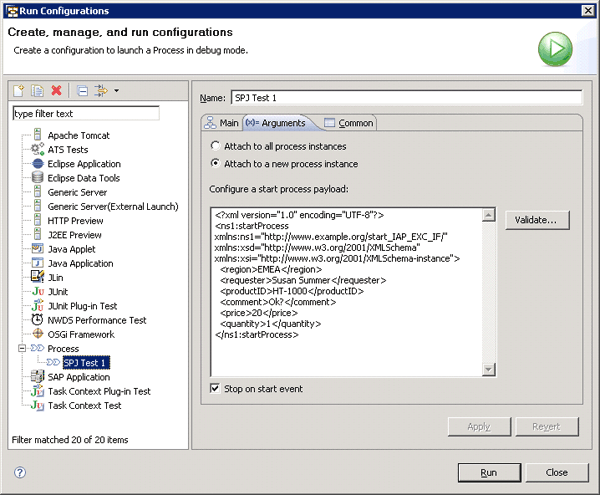
Task: Click the JUnit Plug-in Test icon
Action: [38, 306]
